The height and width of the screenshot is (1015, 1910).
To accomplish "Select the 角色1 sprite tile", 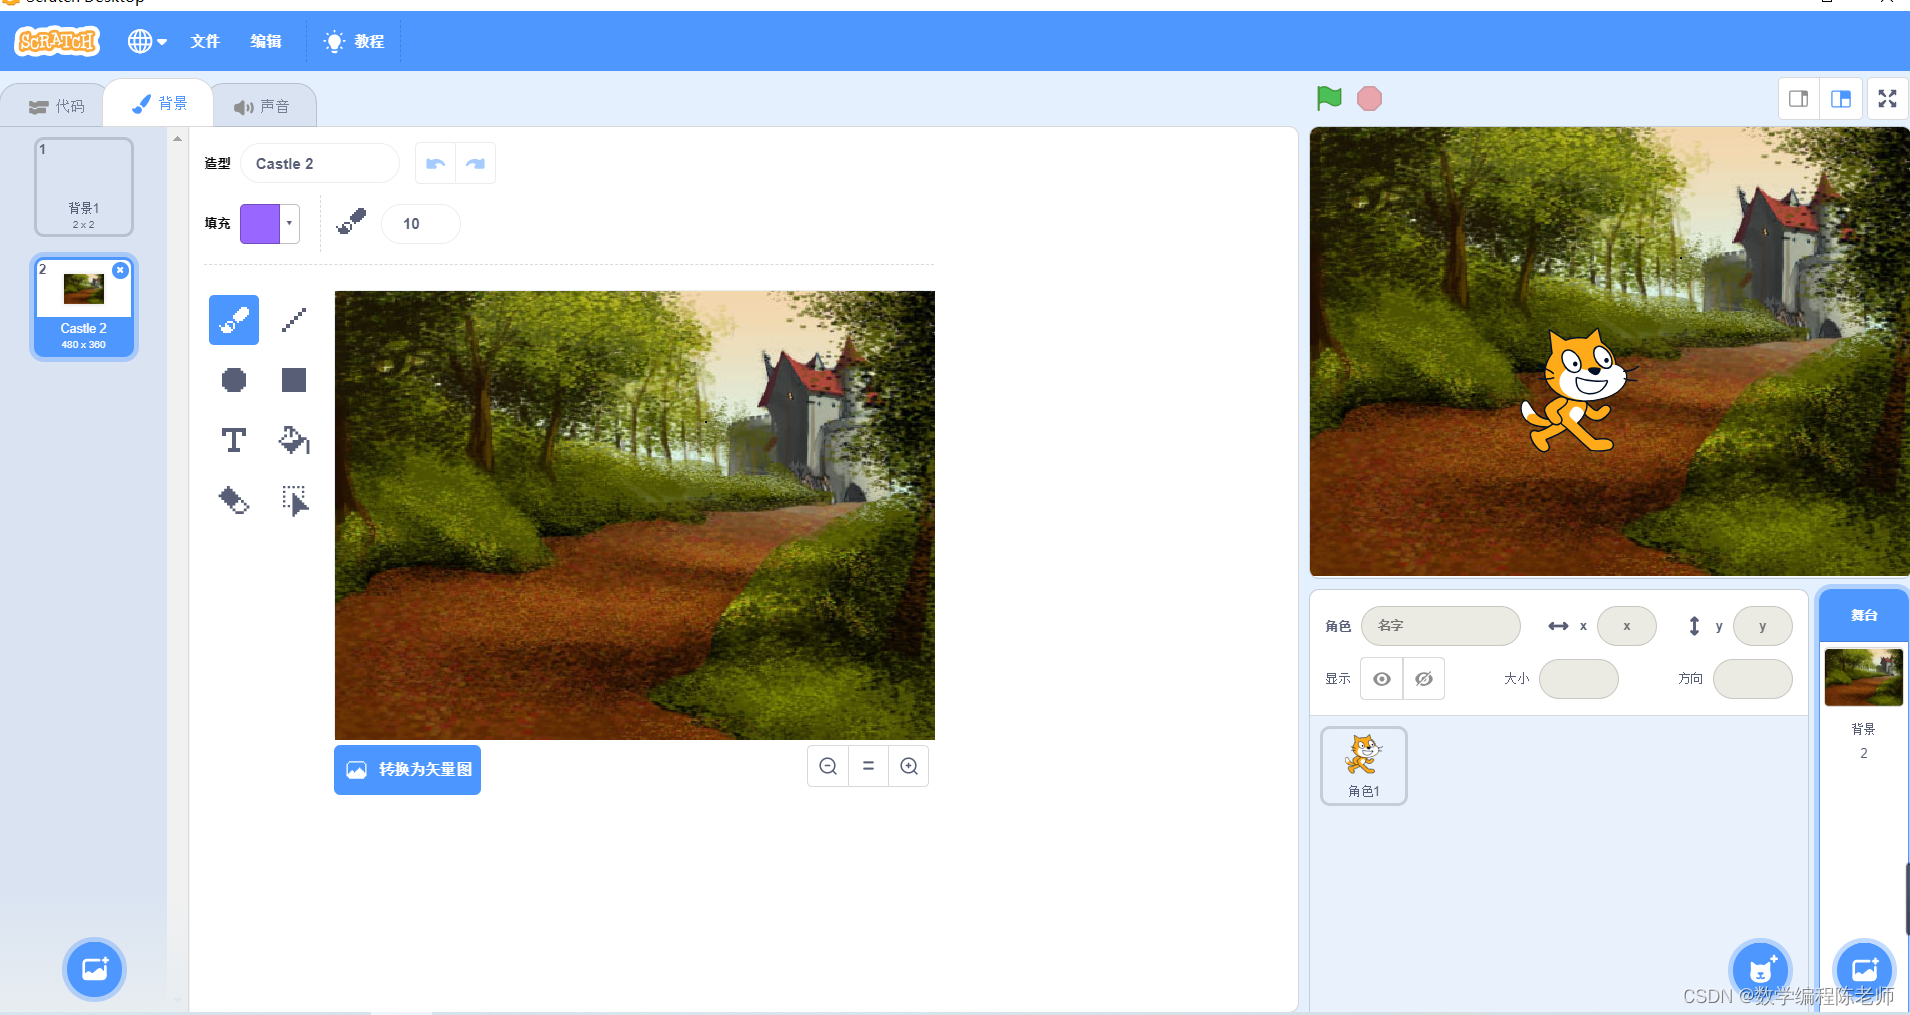I will pyautogui.click(x=1364, y=766).
